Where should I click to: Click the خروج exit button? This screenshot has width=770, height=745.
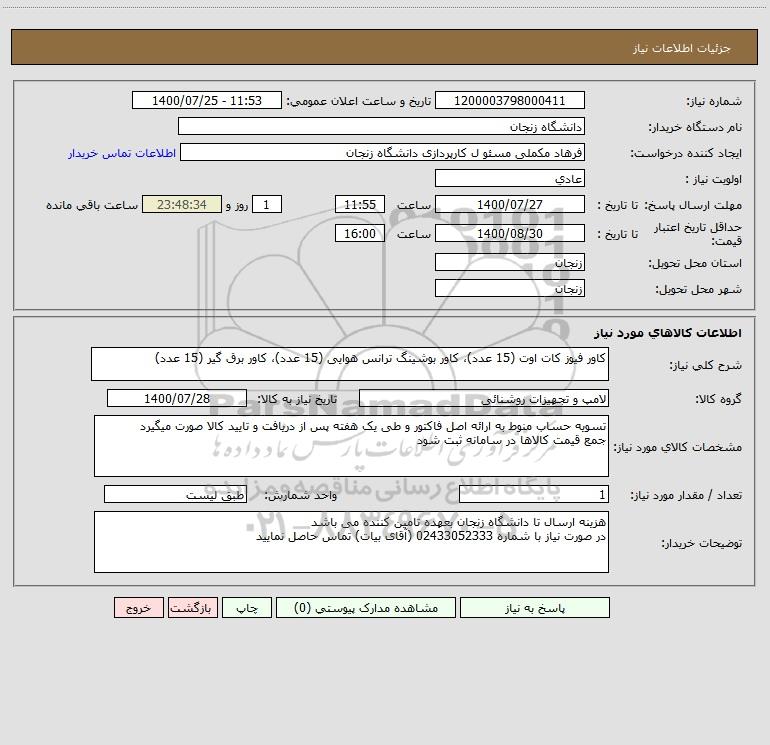point(138,607)
